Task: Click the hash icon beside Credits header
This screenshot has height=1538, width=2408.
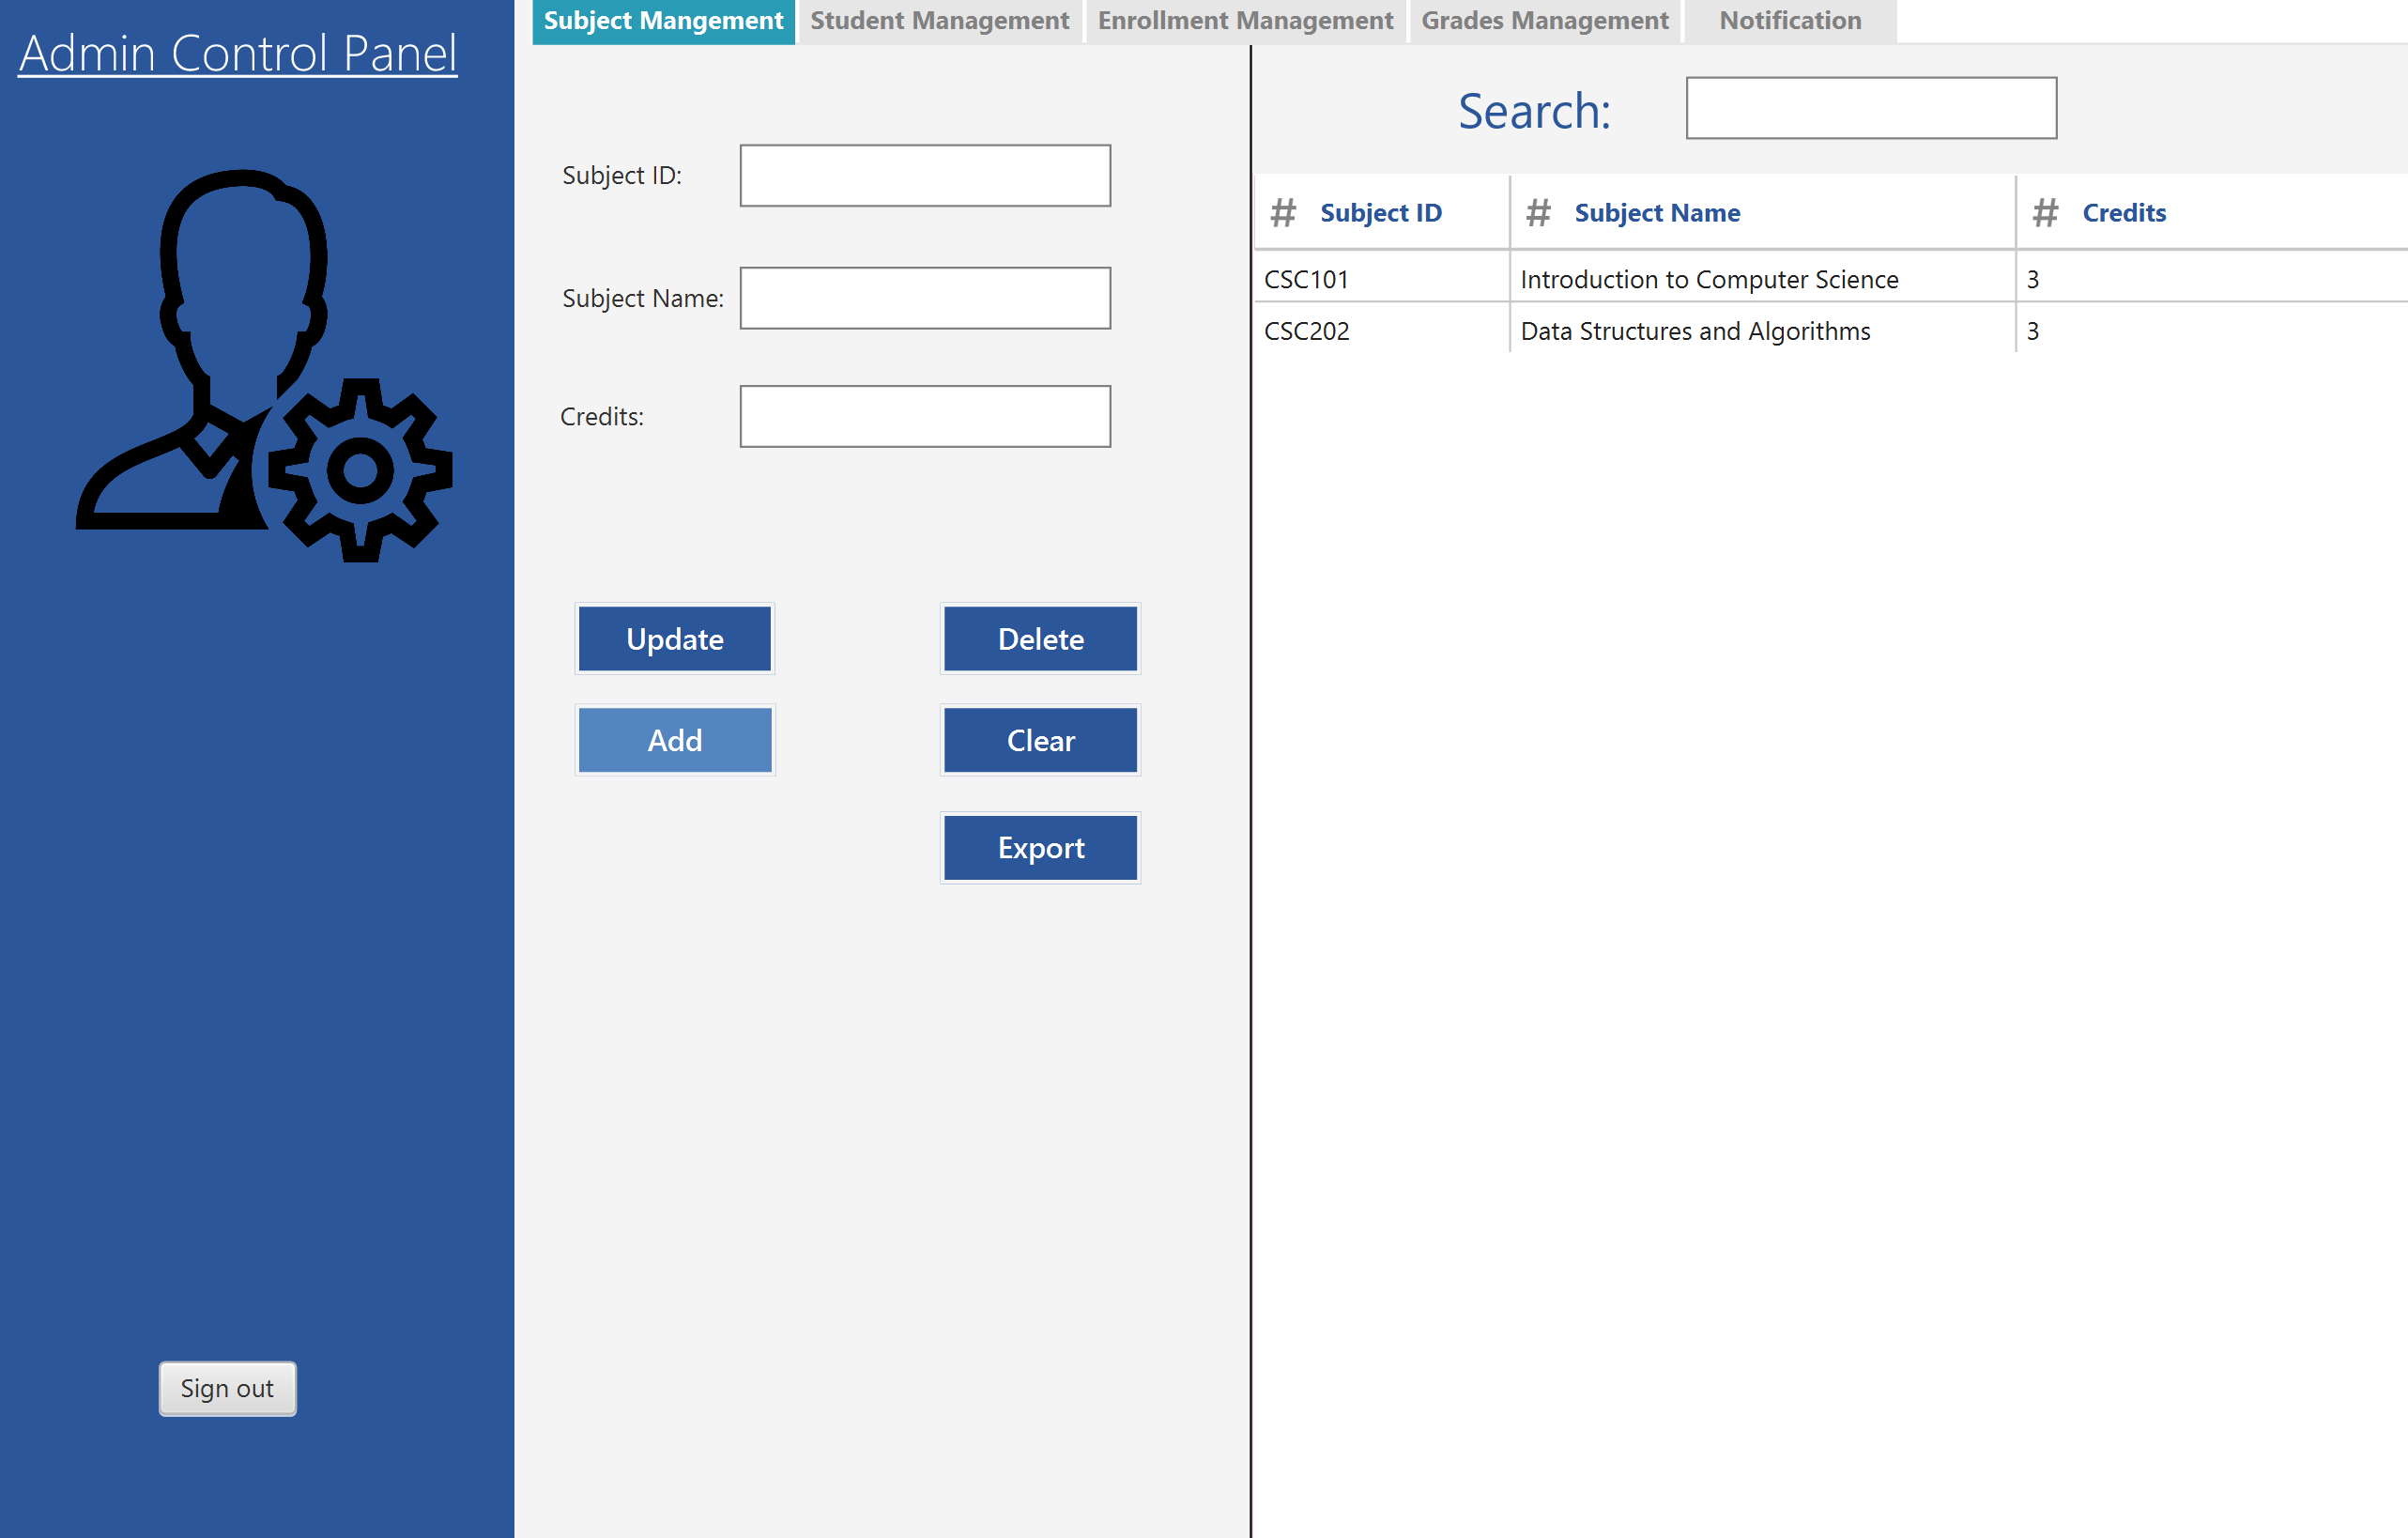Action: point(2045,213)
